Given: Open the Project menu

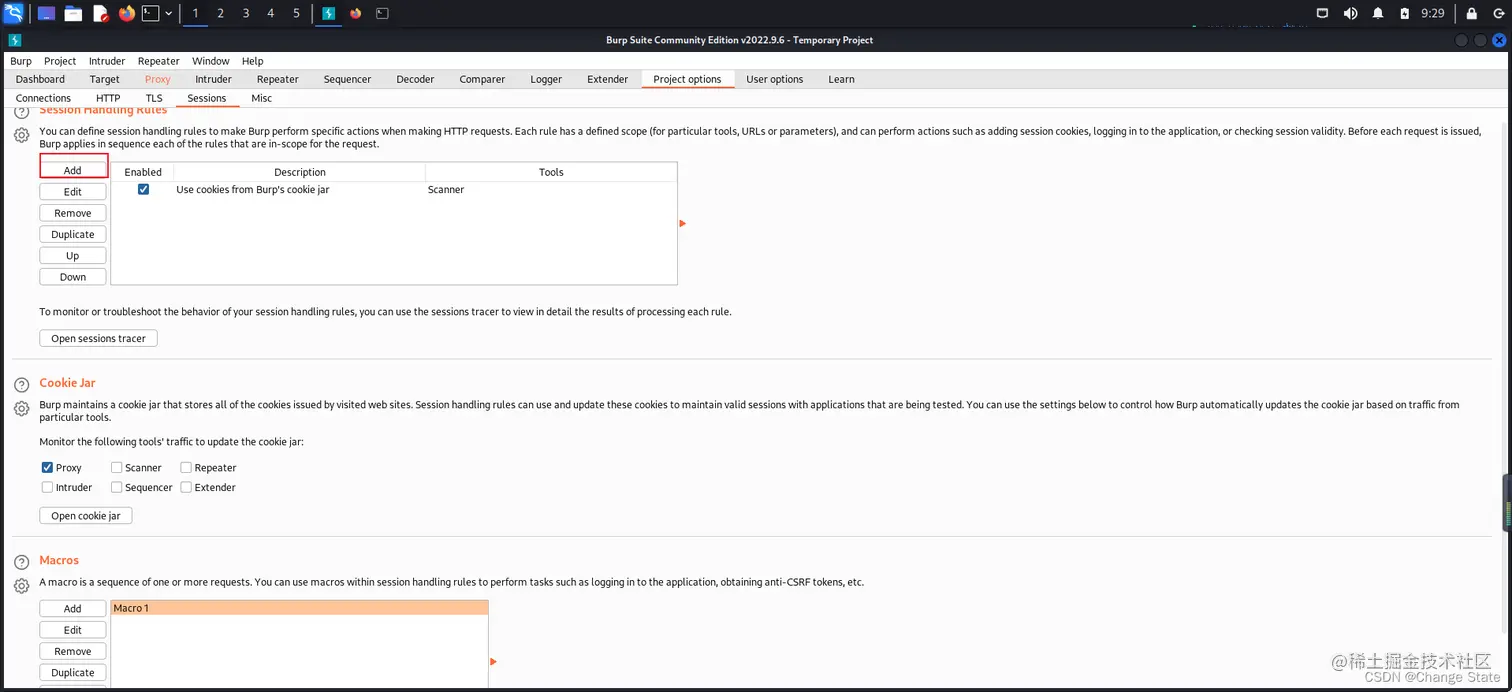Looking at the screenshot, I should coord(60,61).
